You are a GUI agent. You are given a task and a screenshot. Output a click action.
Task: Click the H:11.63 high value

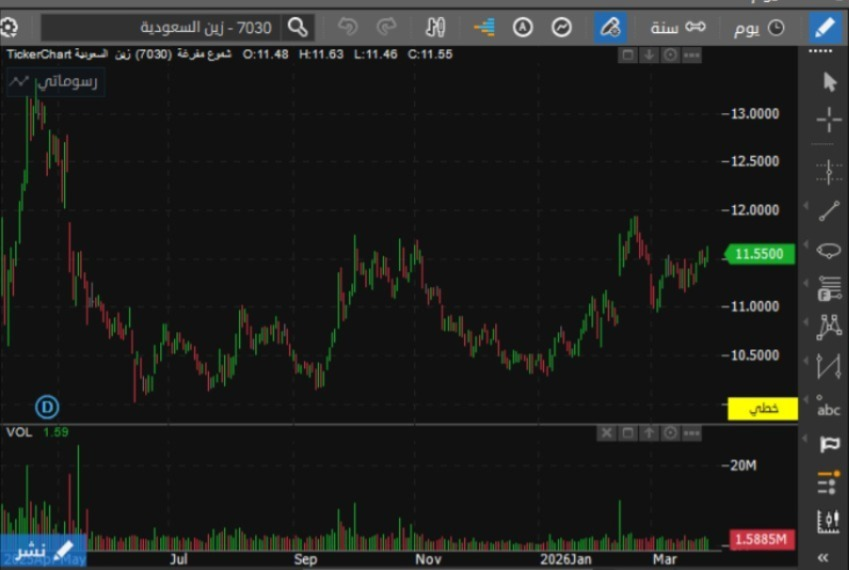click(x=321, y=54)
